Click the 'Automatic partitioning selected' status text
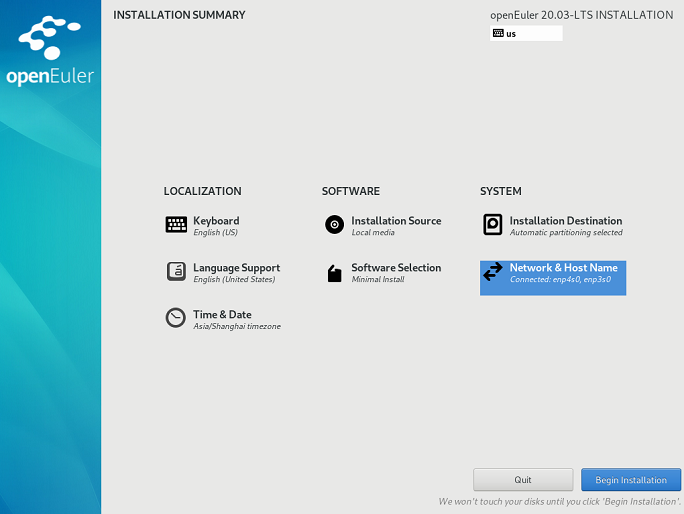This screenshot has width=684, height=514. click(x=566, y=233)
